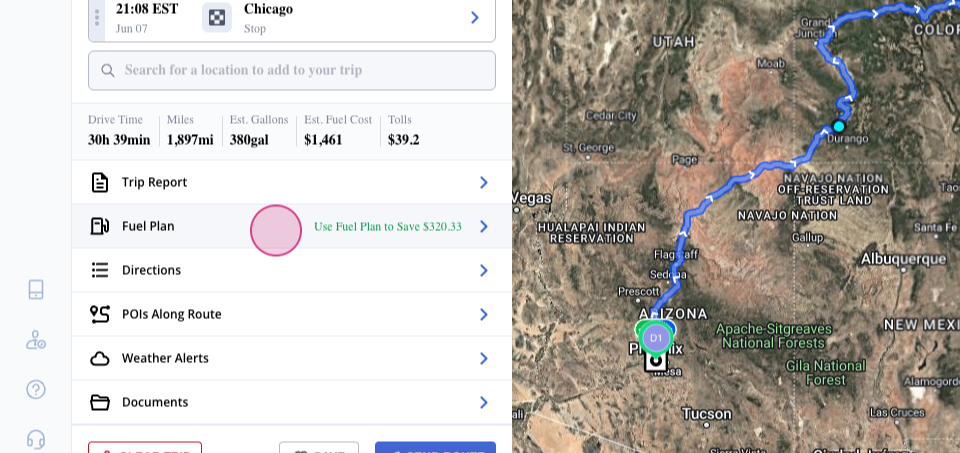Viewport: 960px width, 453px height.
Task: Open the tablet device icon in left sidebar
Action: point(36,289)
